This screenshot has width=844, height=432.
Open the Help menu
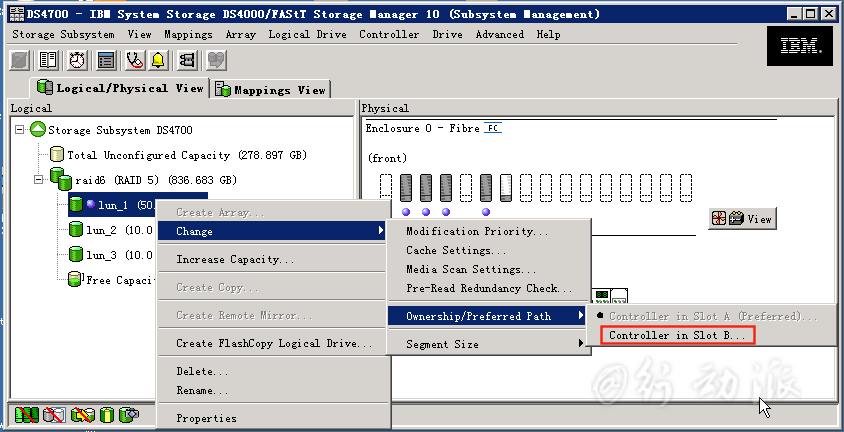pyautogui.click(x=548, y=34)
